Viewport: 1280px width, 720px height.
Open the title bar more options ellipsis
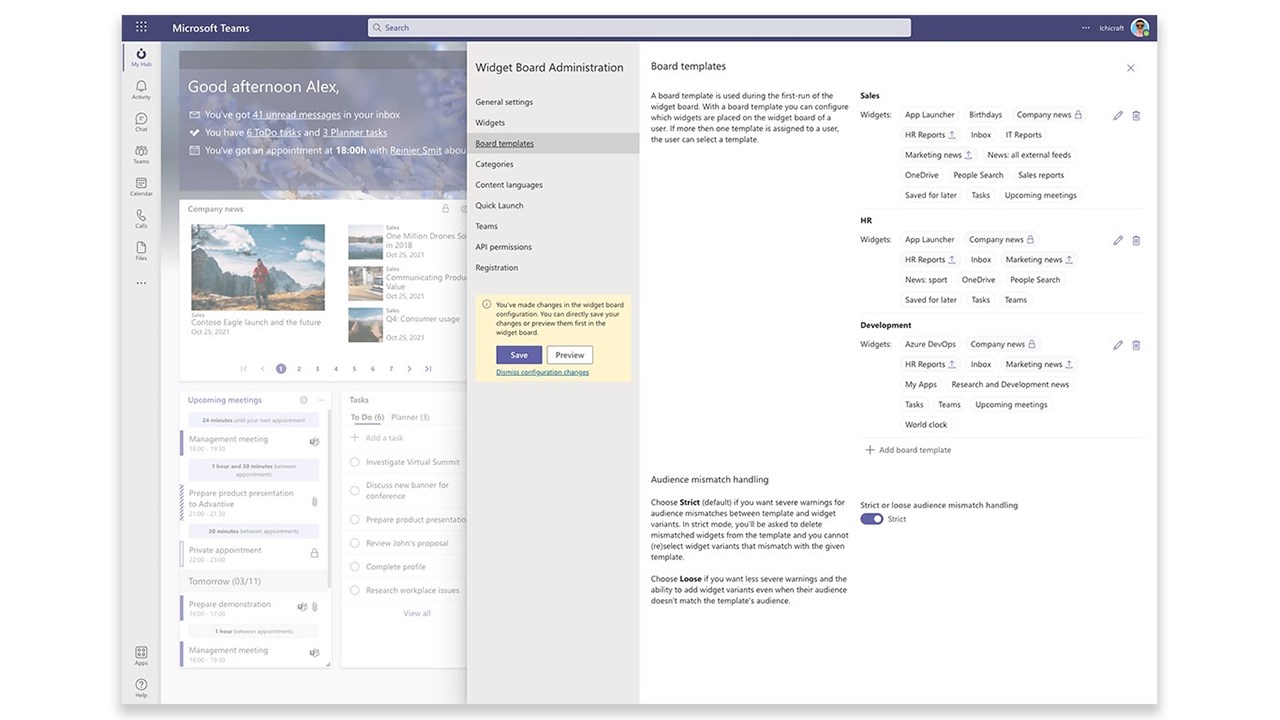coord(1086,28)
